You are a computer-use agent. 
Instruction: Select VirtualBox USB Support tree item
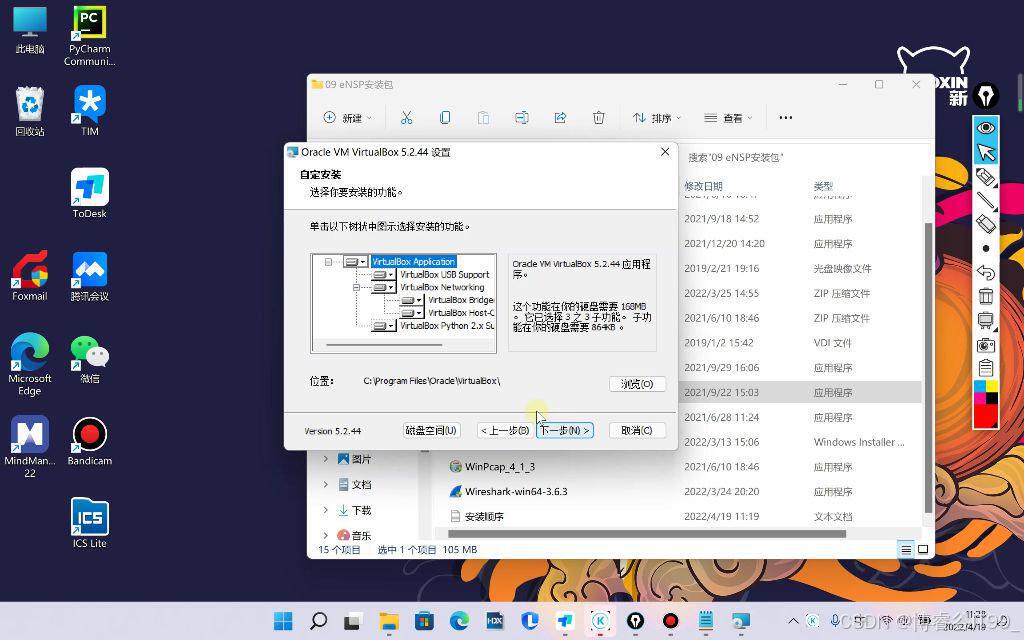(x=444, y=275)
